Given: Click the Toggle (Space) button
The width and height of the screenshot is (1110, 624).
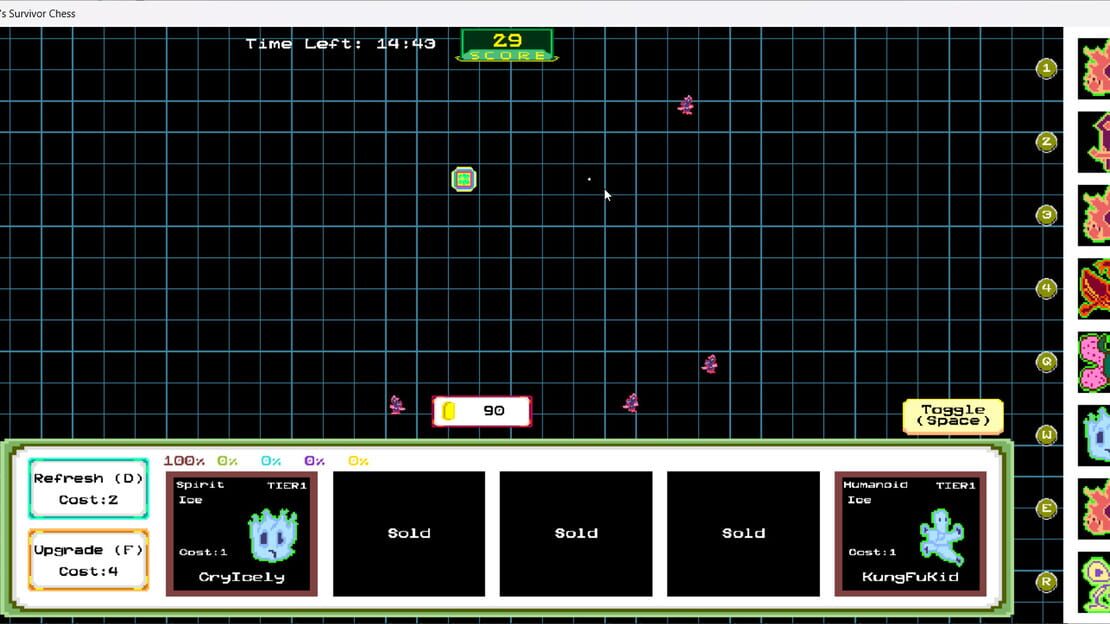Looking at the screenshot, I should [x=953, y=415].
